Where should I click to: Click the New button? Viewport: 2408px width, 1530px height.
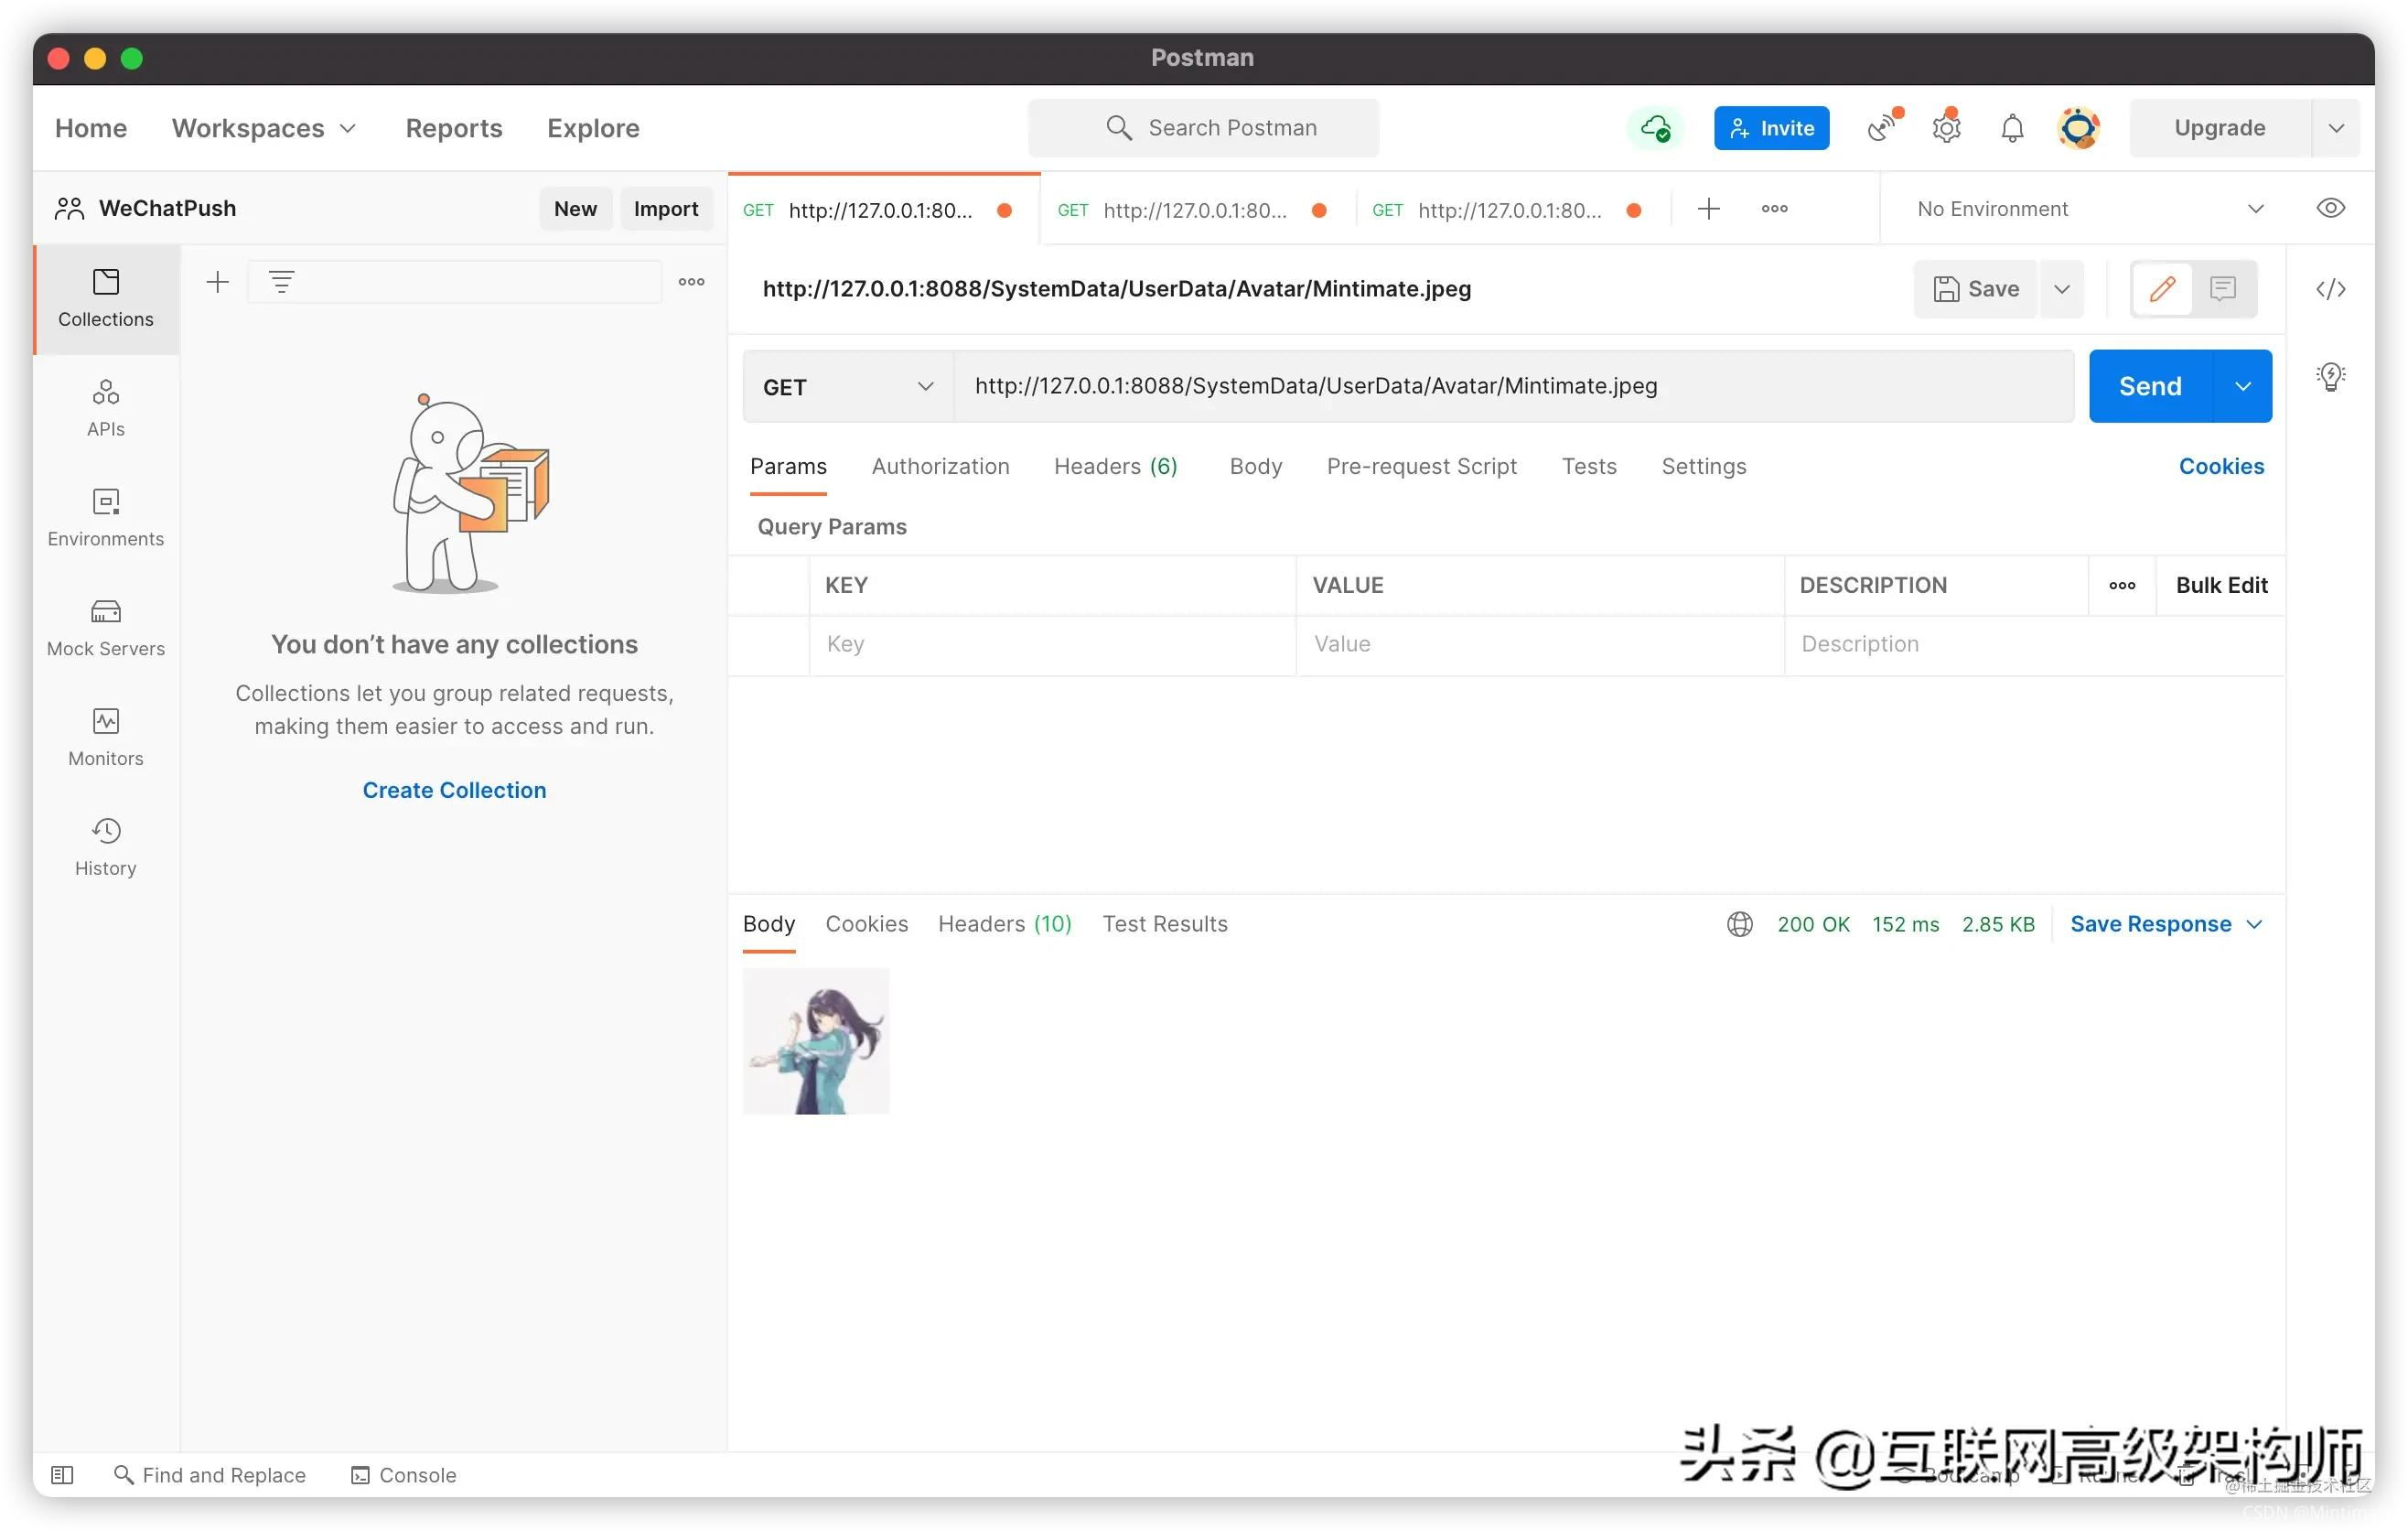click(x=575, y=209)
